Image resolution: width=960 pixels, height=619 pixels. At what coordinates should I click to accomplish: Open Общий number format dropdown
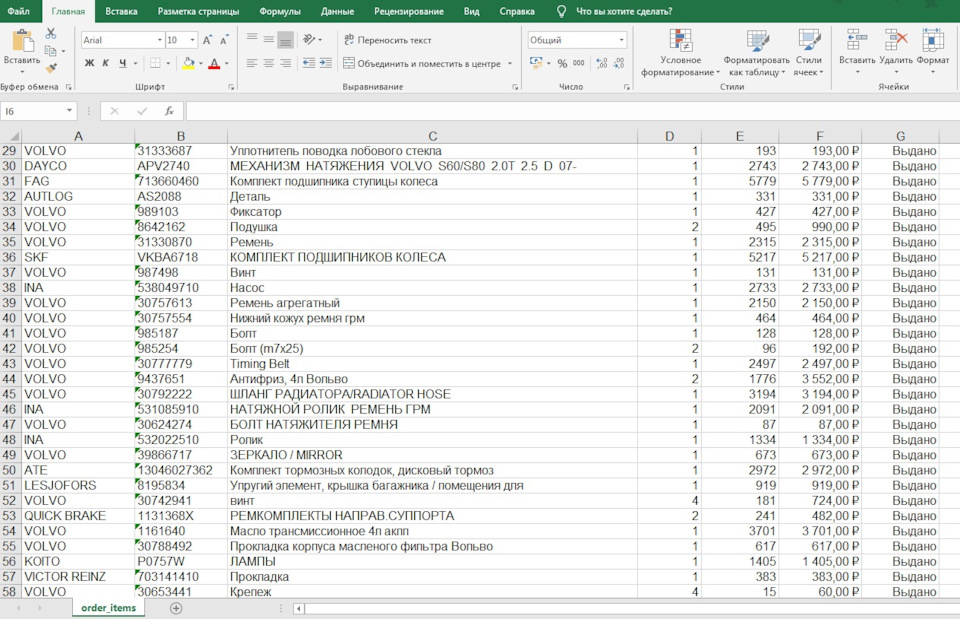pos(621,40)
